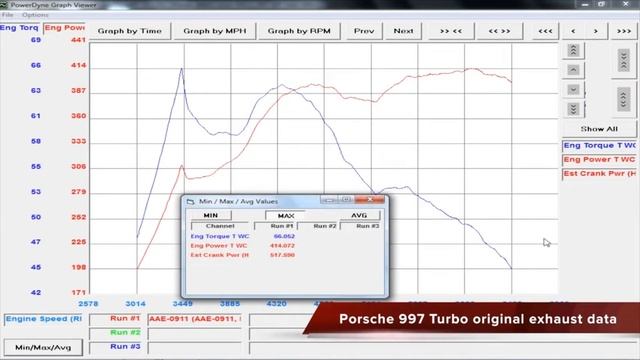Select Eng Power T WC row in values dialog
The height and width of the screenshot is (360, 640).
(x=219, y=246)
